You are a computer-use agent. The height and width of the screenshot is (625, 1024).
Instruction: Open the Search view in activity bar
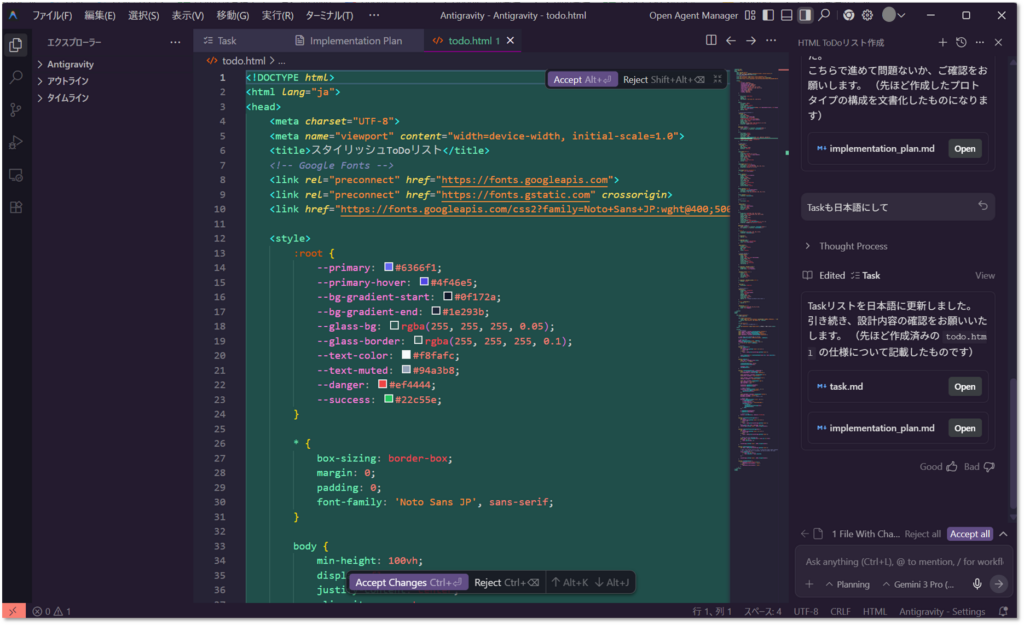tap(16, 77)
